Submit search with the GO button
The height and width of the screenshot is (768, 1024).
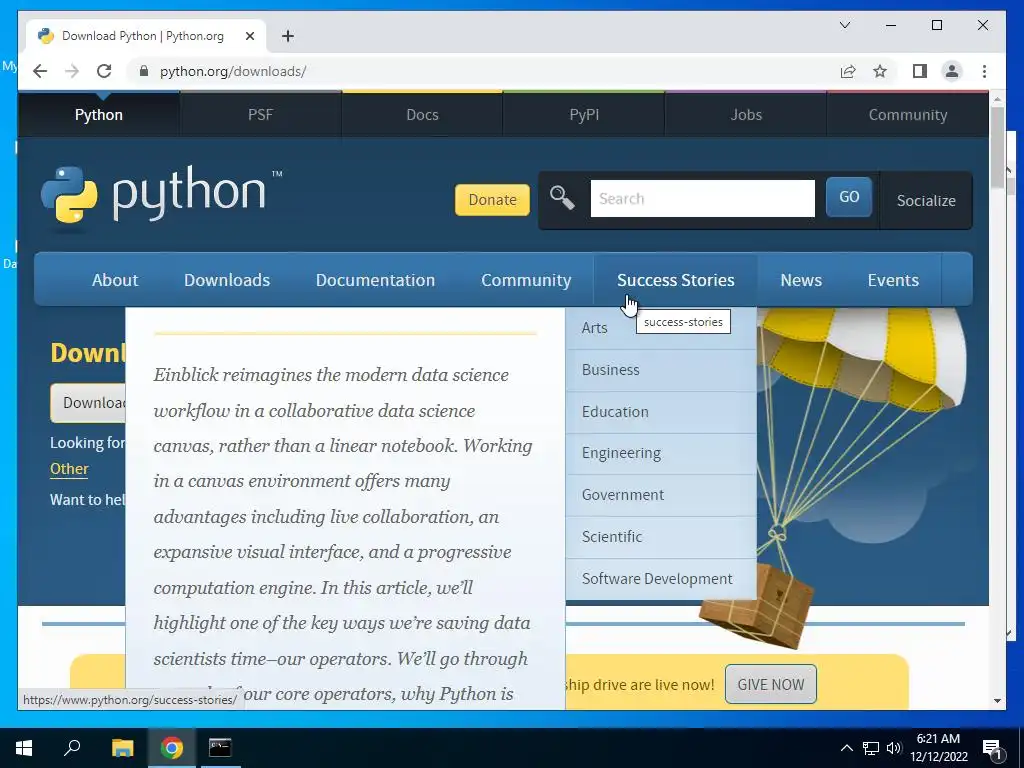point(849,197)
